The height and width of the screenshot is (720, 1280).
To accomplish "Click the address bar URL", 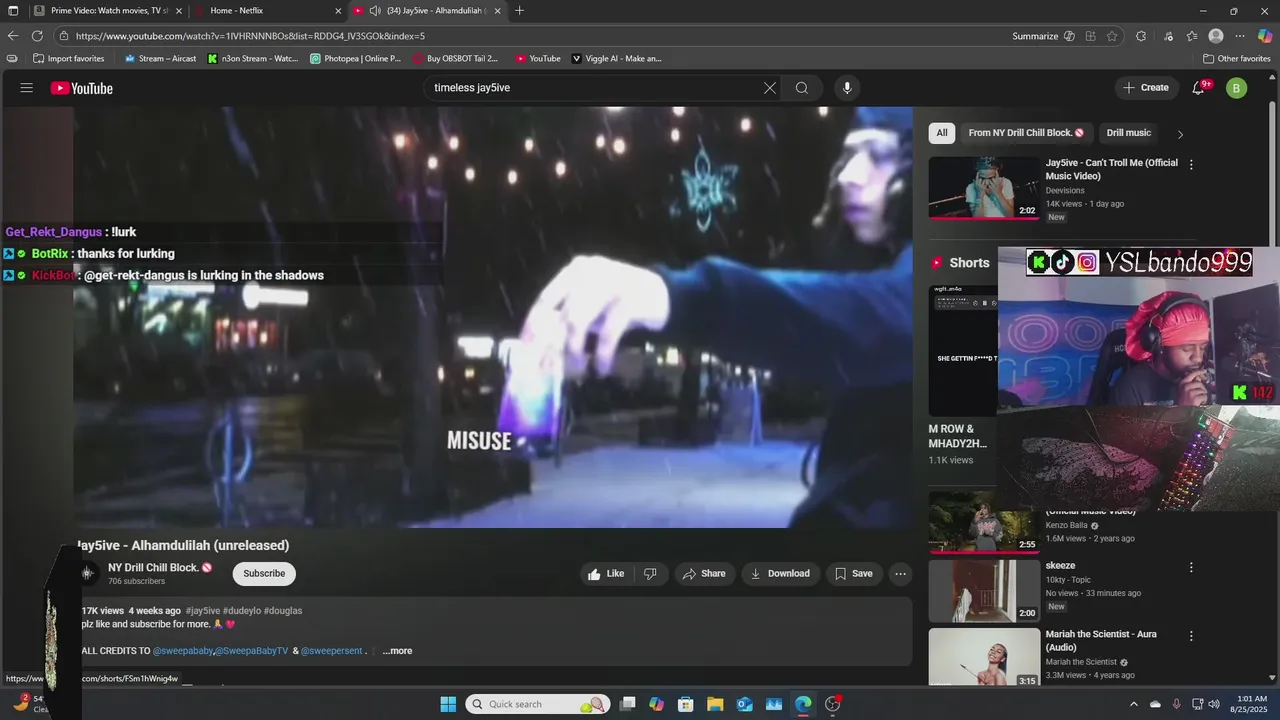I will (250, 36).
